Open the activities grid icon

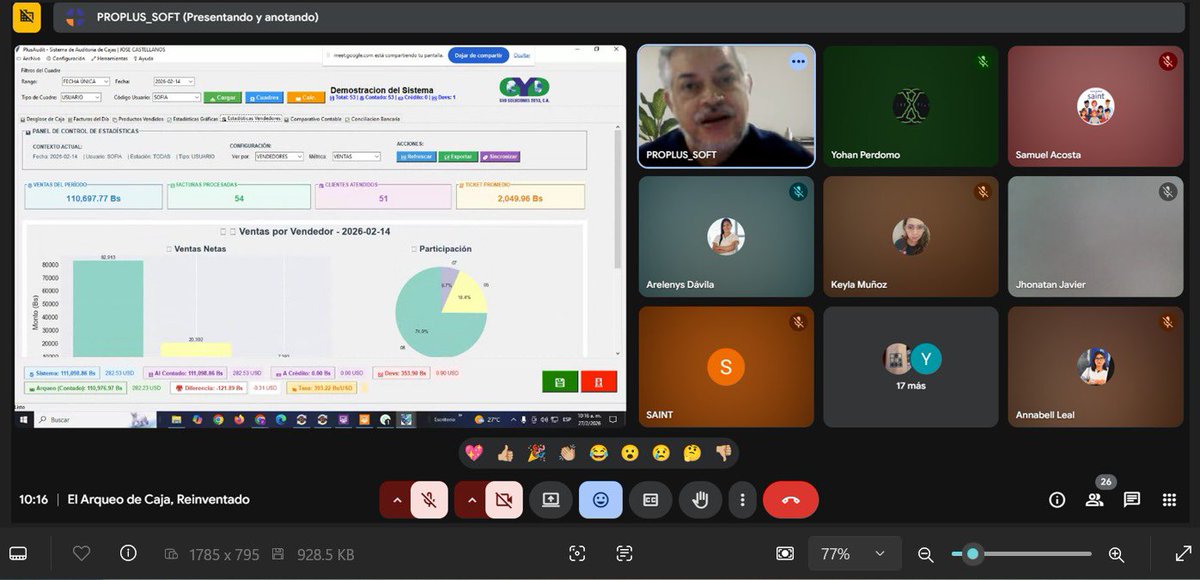(1169, 500)
